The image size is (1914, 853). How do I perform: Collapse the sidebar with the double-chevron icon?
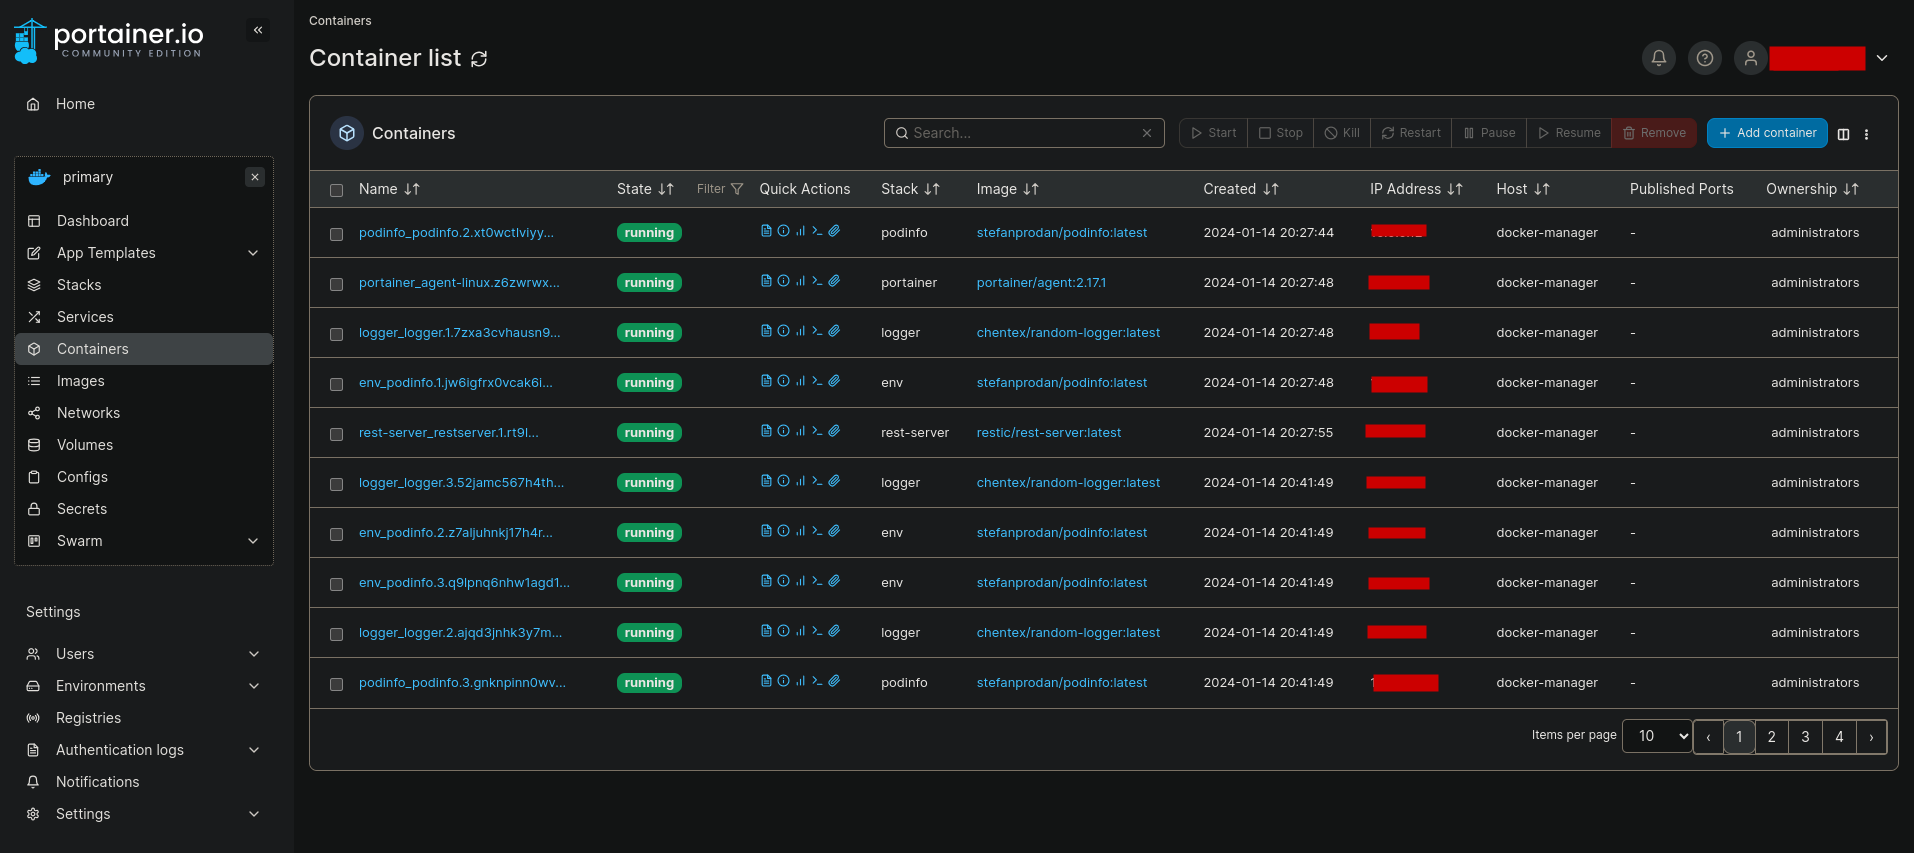(258, 30)
